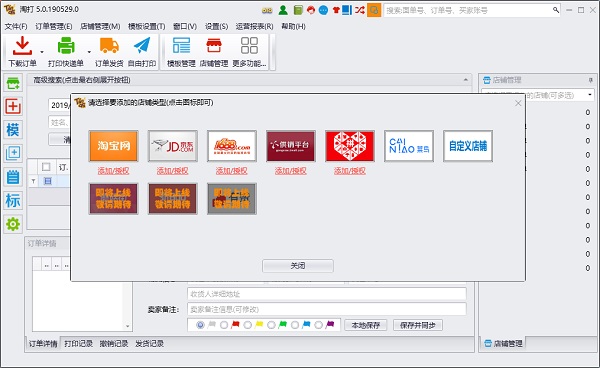Click the 本地保存 button

[x=365, y=325]
